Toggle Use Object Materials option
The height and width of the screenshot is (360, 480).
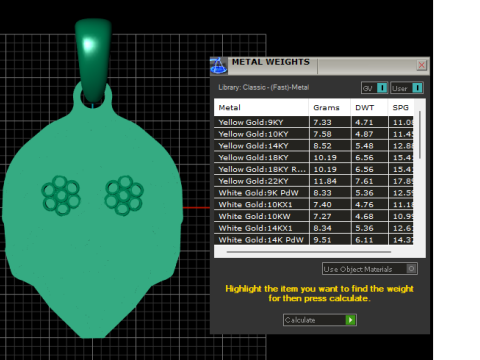[x=370, y=269]
